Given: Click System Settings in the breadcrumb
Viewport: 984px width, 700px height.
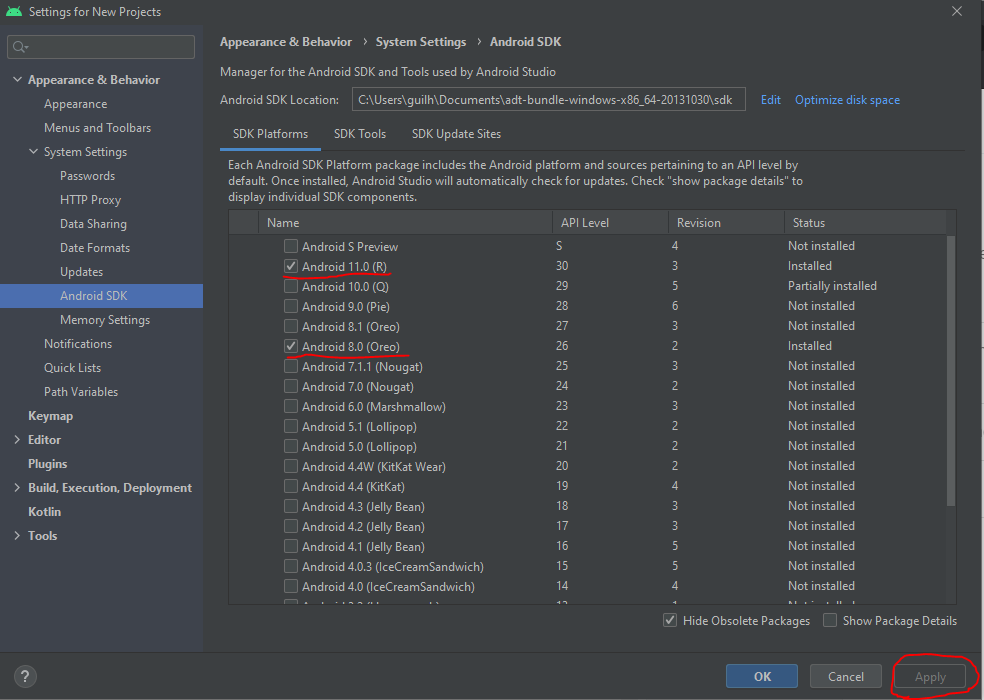Looking at the screenshot, I should [x=420, y=42].
